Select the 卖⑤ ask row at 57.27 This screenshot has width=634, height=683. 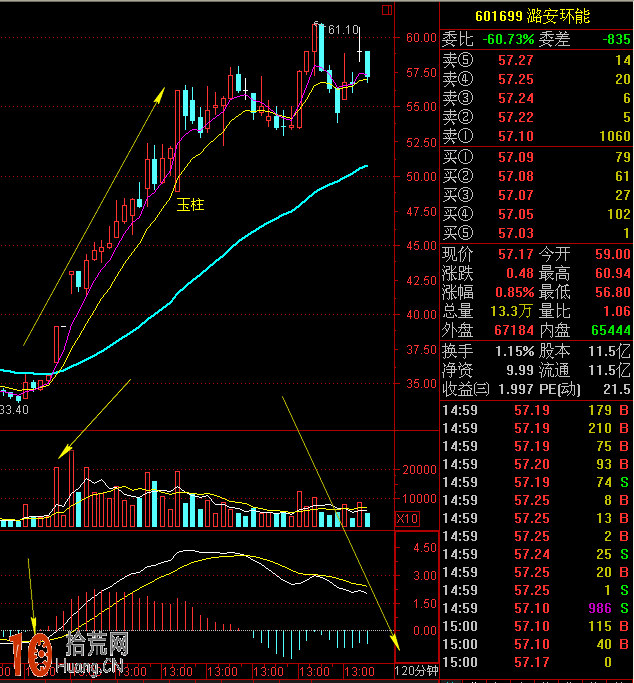point(536,60)
